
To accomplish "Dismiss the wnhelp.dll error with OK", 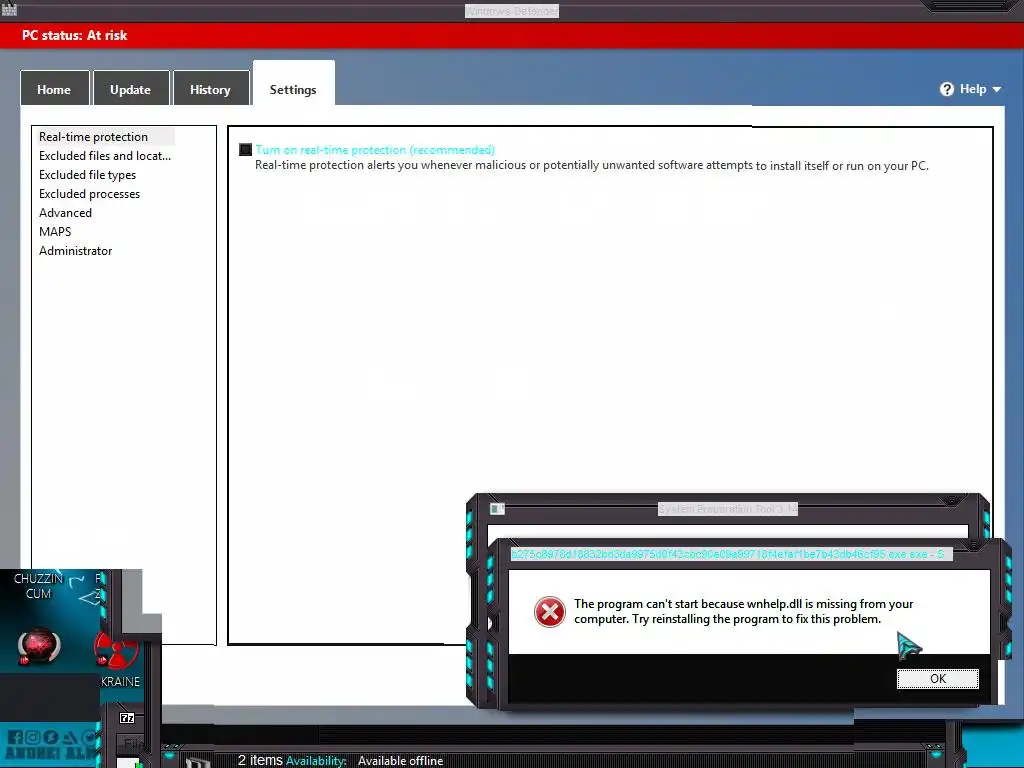I will point(938,679).
